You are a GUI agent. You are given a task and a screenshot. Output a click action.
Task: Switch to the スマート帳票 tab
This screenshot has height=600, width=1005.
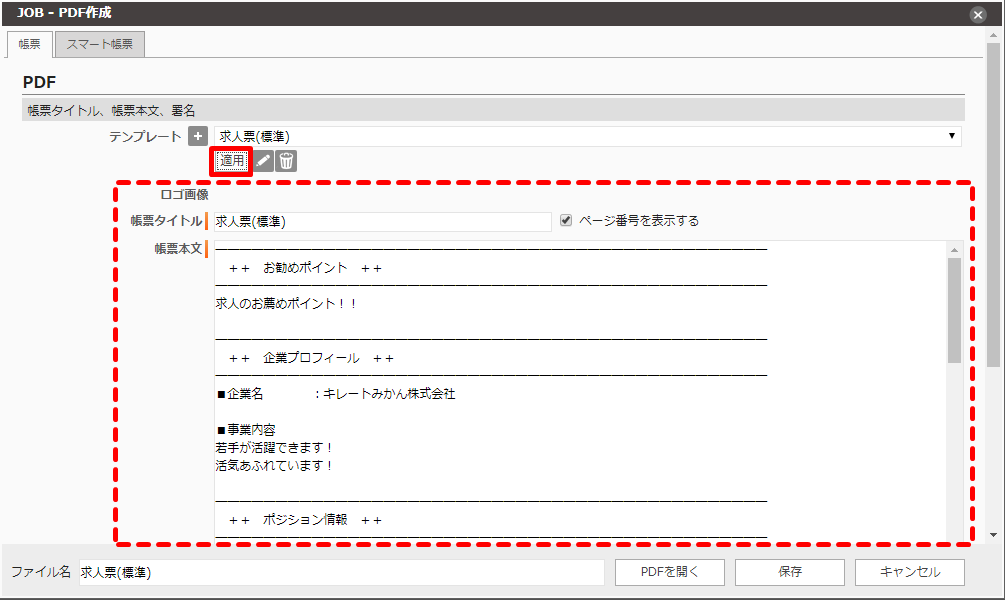(x=99, y=44)
